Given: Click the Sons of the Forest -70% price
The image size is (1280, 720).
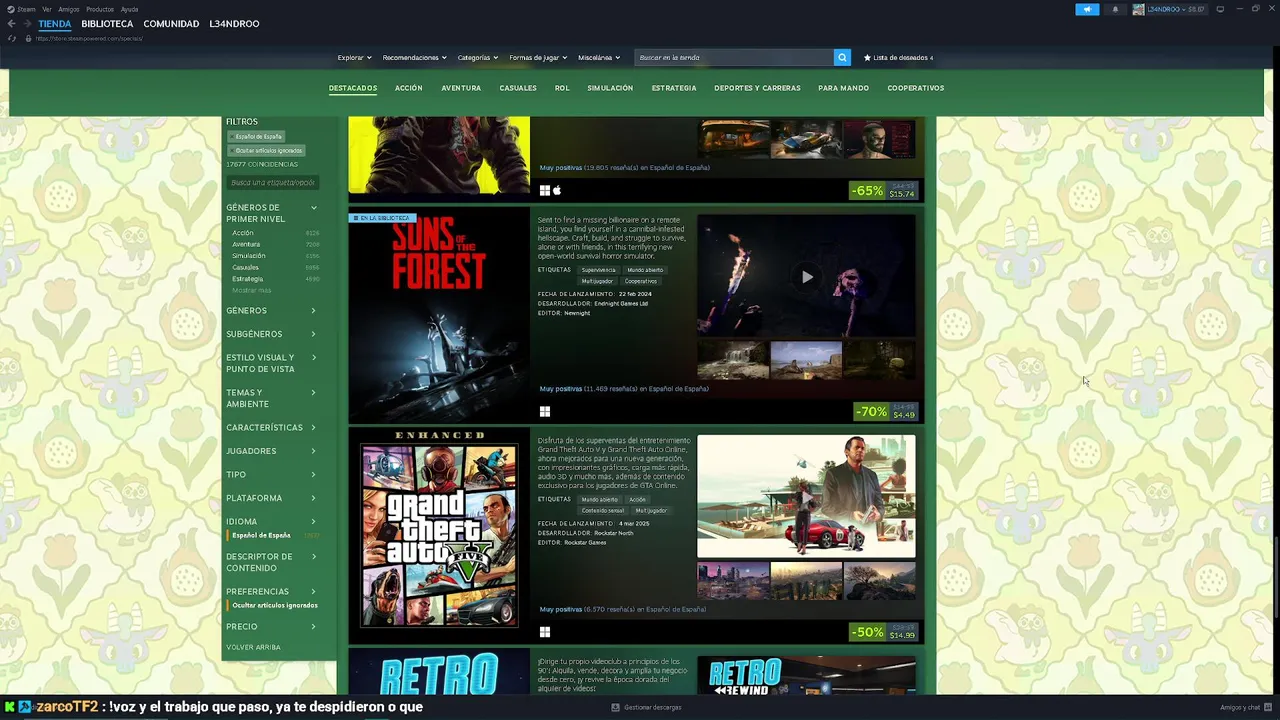Looking at the screenshot, I should click(885, 411).
